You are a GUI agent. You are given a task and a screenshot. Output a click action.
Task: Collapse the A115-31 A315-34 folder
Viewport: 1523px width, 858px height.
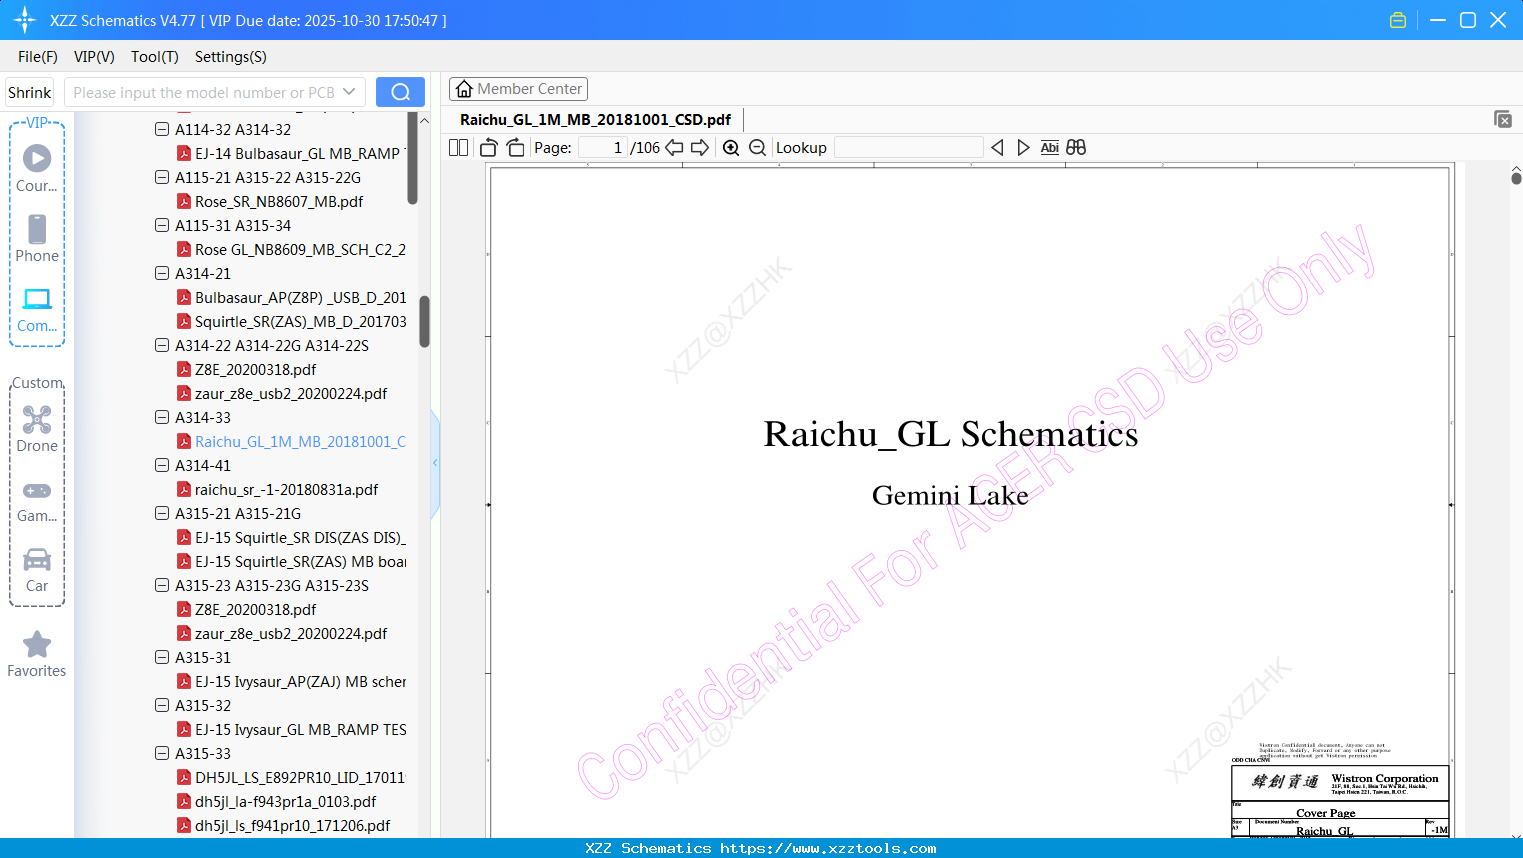click(162, 225)
